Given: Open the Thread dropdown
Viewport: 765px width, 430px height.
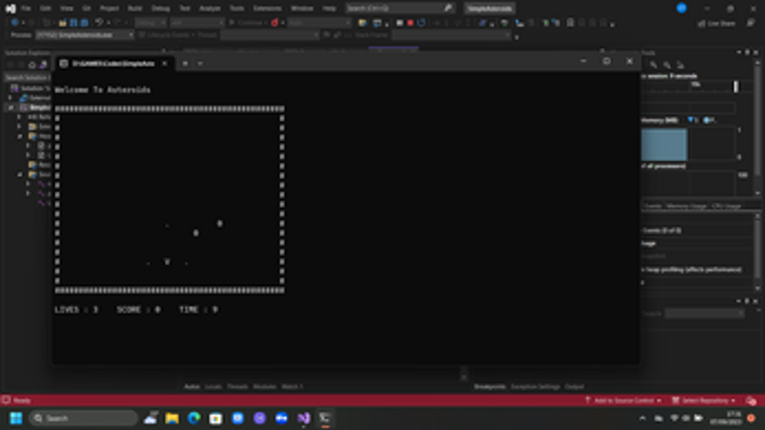Looking at the screenshot, I should 270,35.
